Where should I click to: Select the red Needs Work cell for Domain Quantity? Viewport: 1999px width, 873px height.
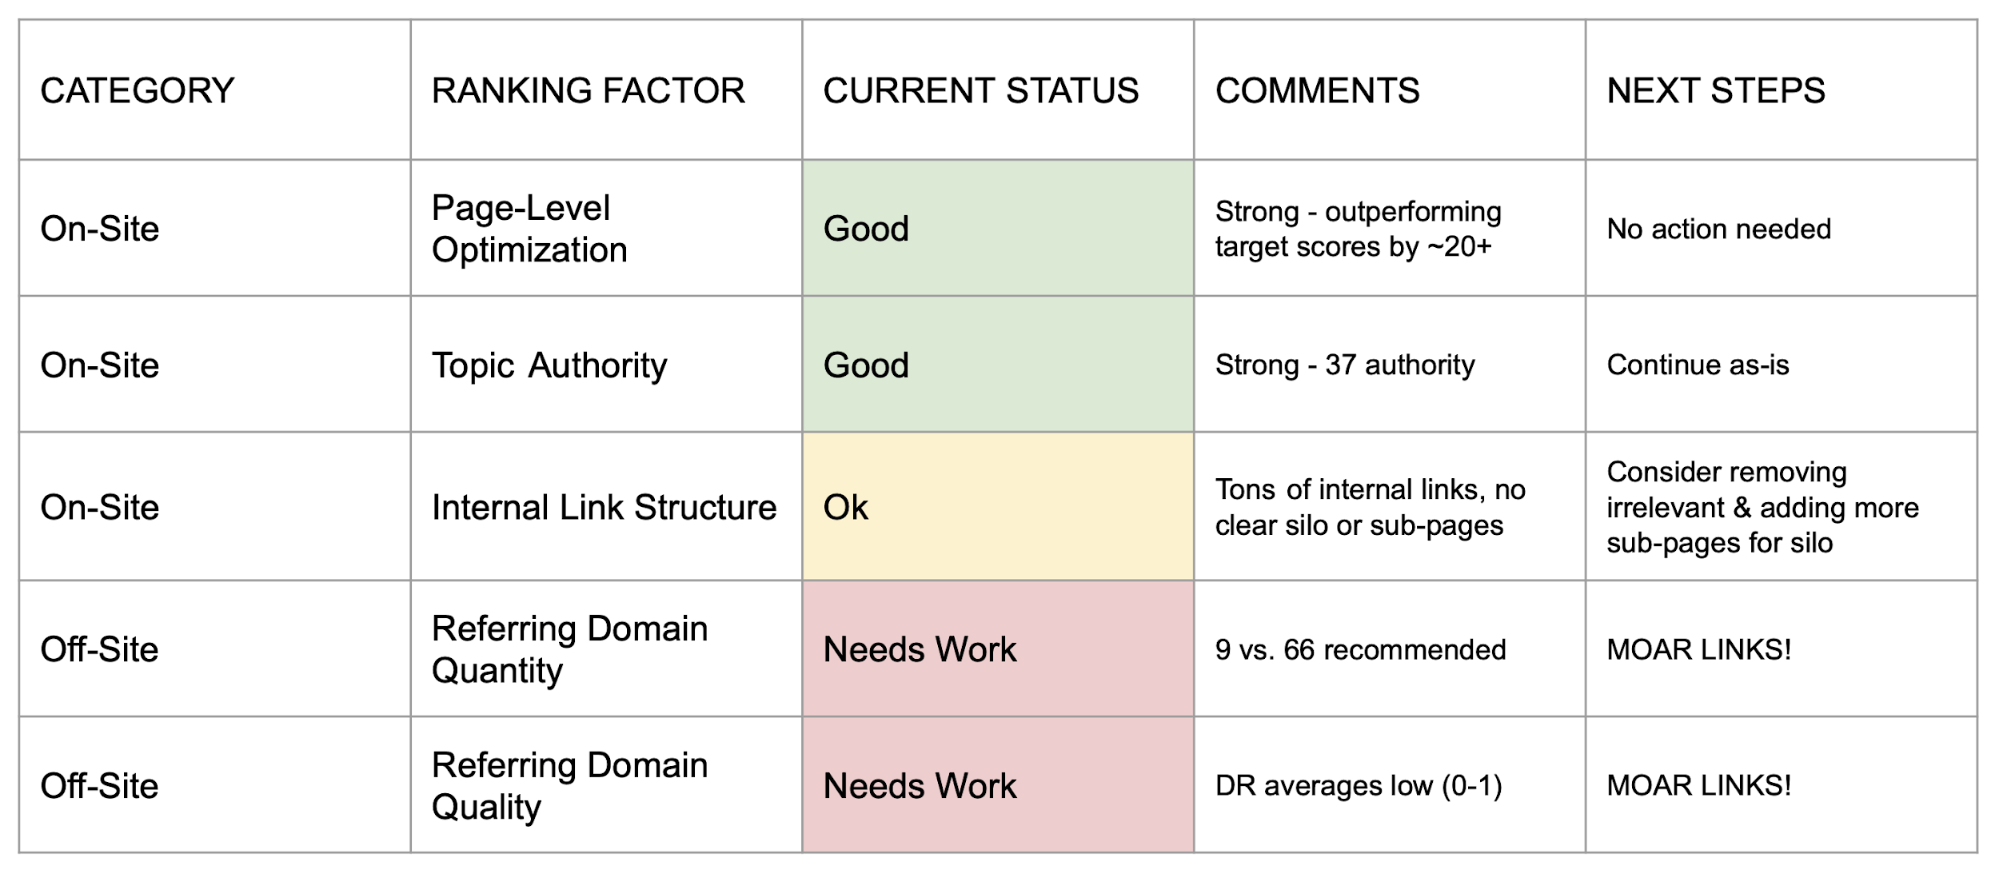click(x=997, y=649)
